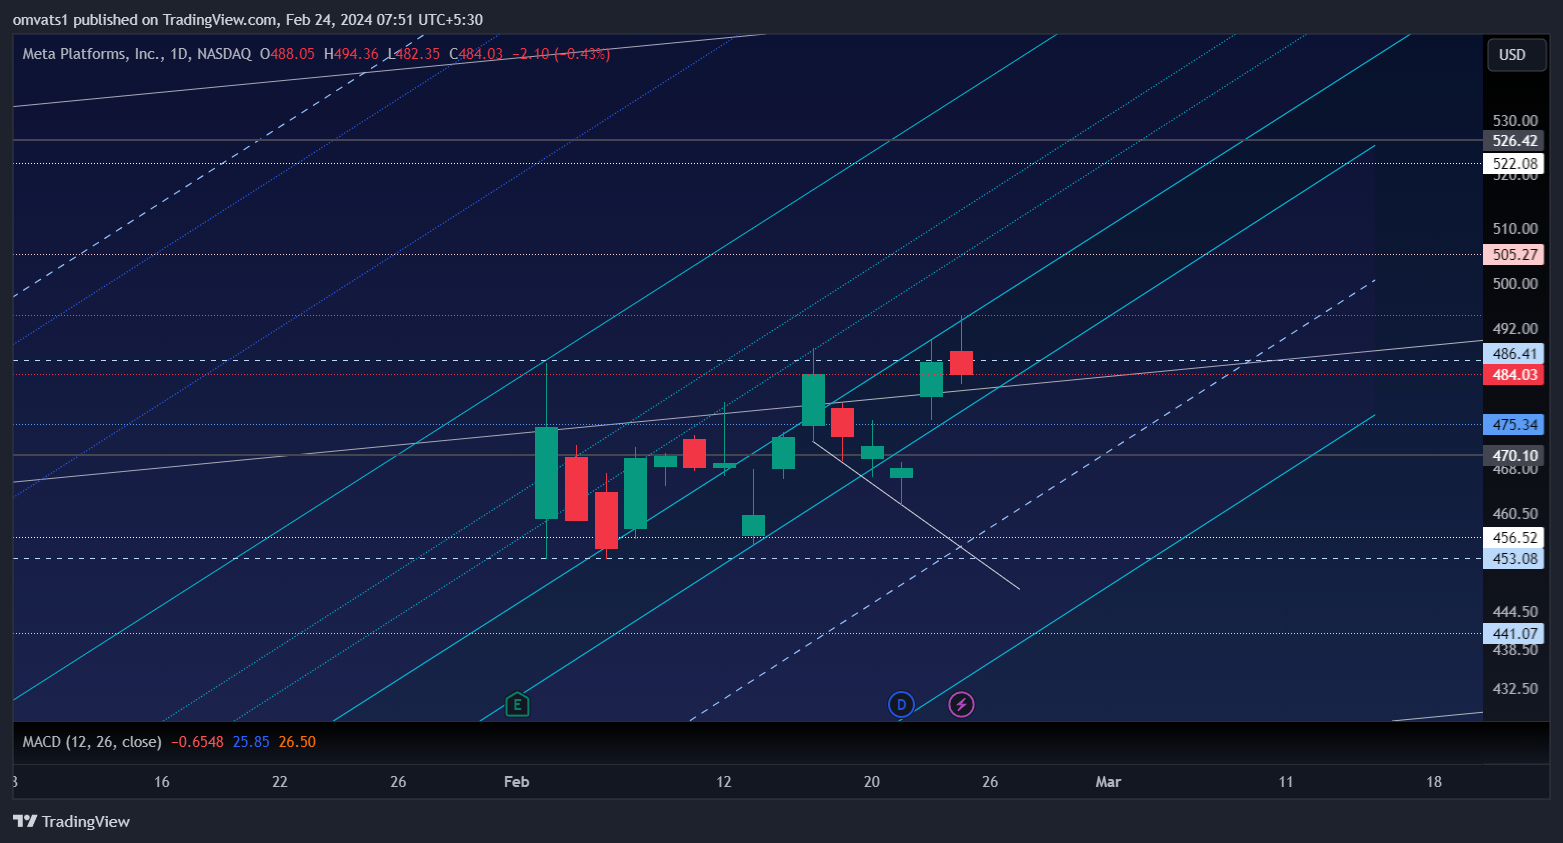
Task: Click the dividend 'D' marker icon
Action: coord(901,705)
